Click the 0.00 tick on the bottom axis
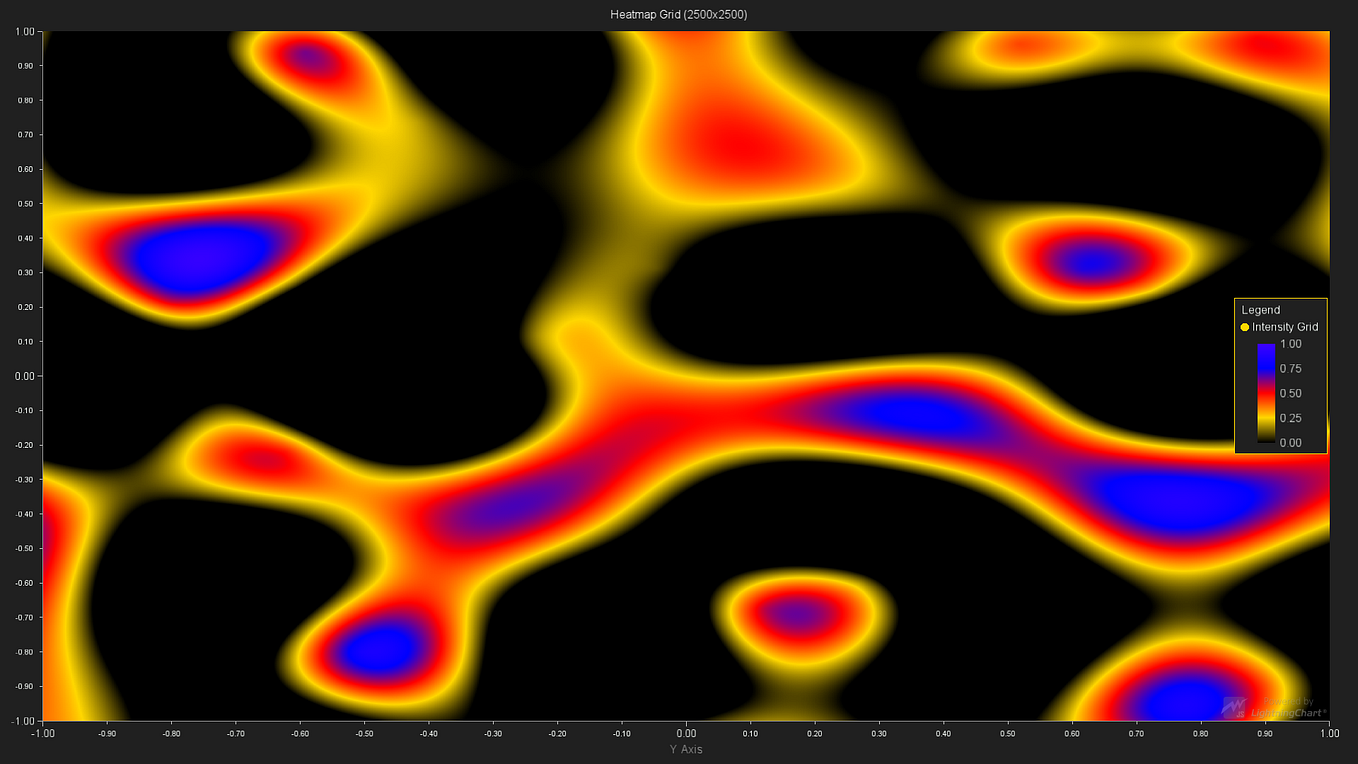The height and width of the screenshot is (764, 1358). click(x=685, y=733)
